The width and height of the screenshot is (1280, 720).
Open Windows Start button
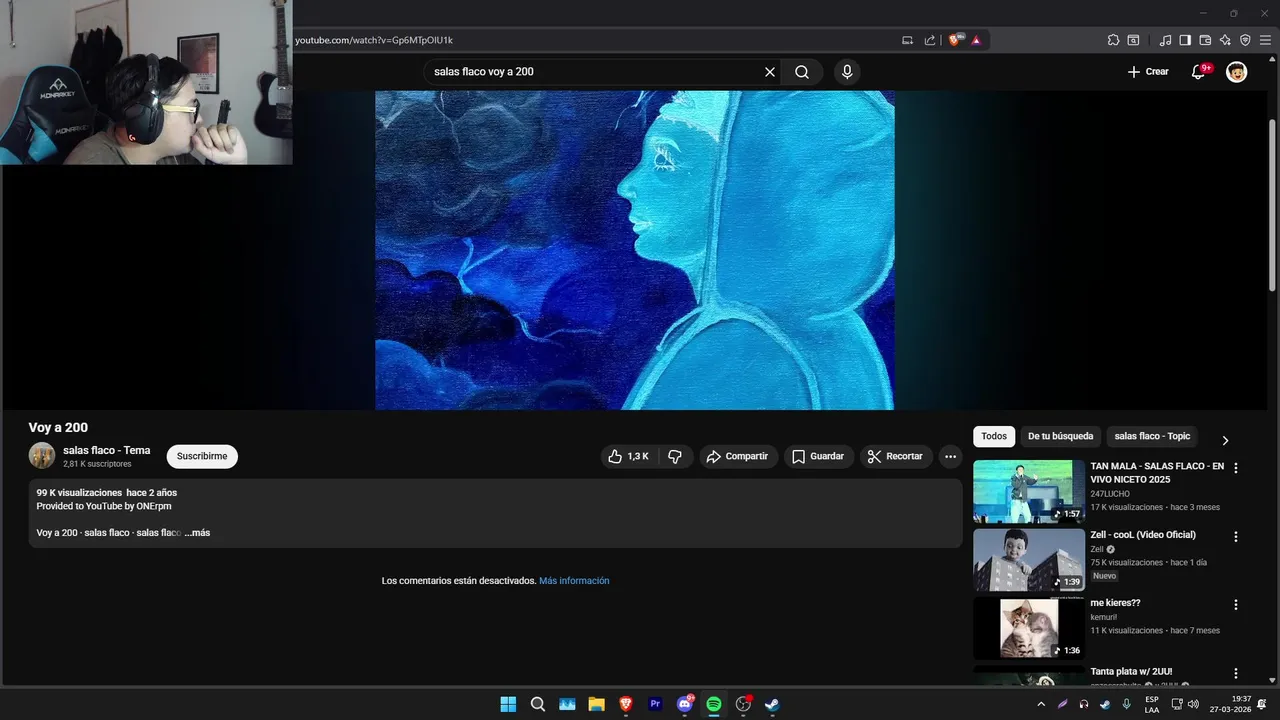pyautogui.click(x=508, y=704)
